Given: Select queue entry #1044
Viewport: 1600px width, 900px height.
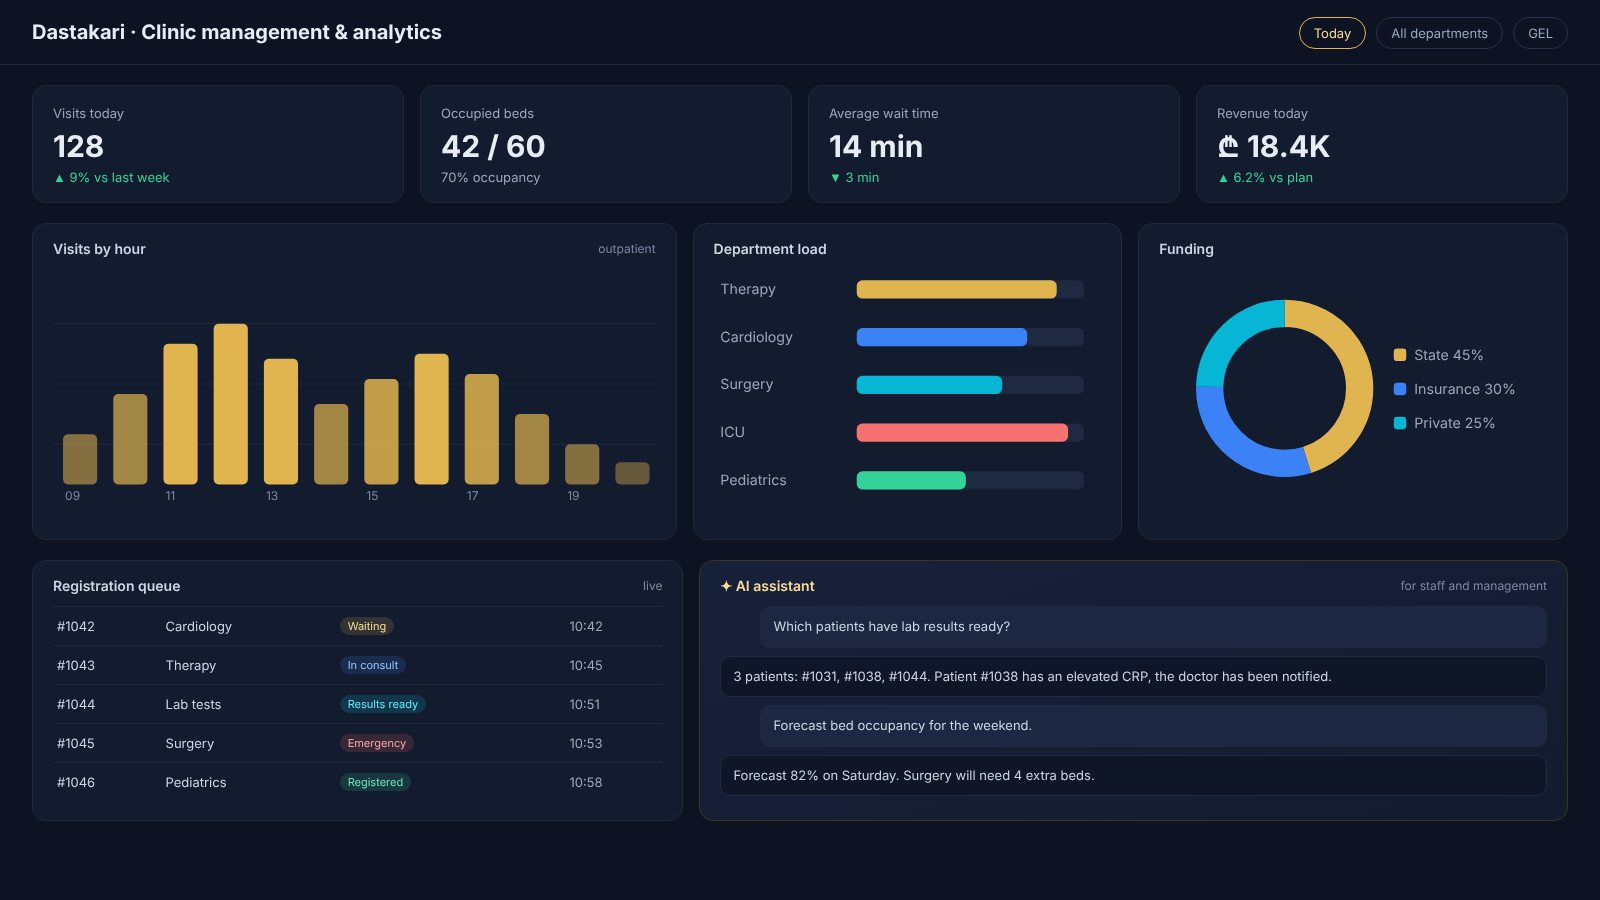Looking at the screenshot, I should 357,704.
